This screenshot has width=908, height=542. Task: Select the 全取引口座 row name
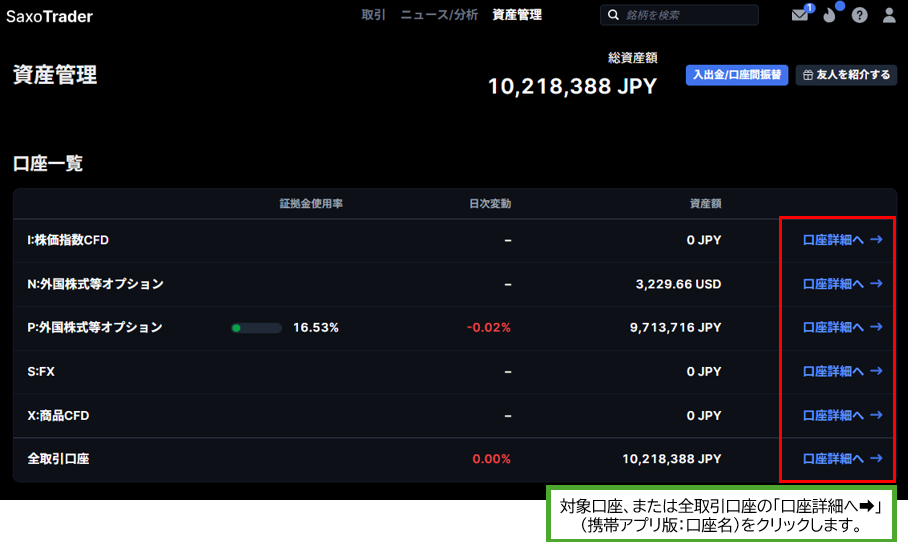point(58,459)
